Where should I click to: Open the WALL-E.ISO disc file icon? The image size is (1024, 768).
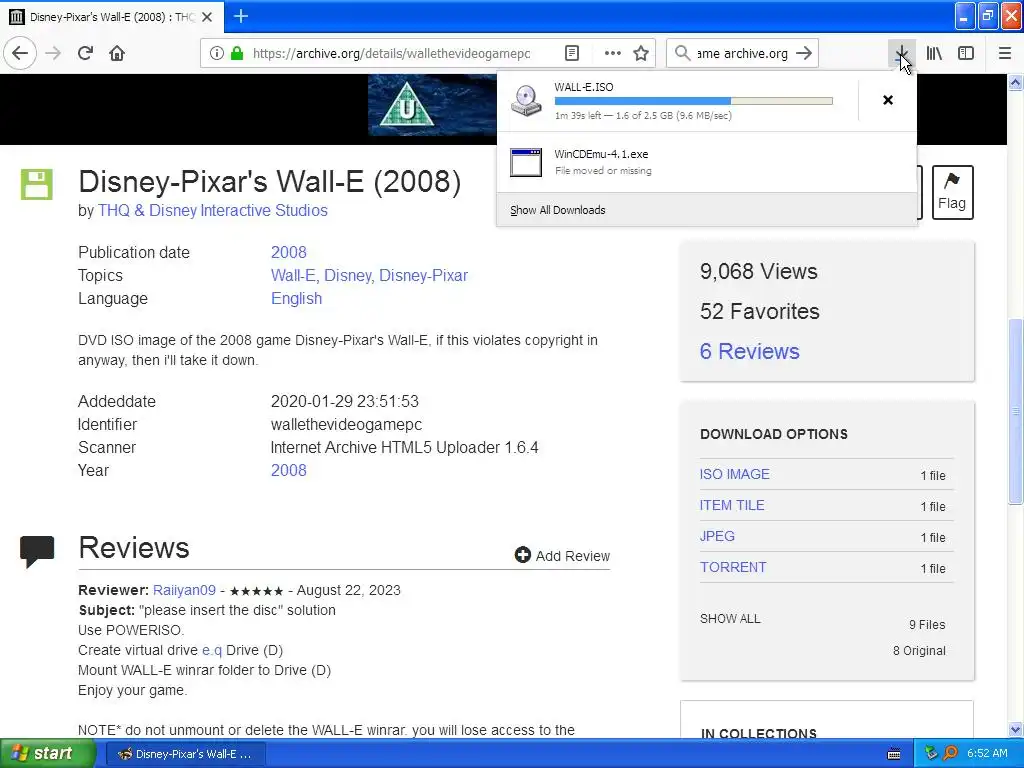pyautogui.click(x=526, y=101)
